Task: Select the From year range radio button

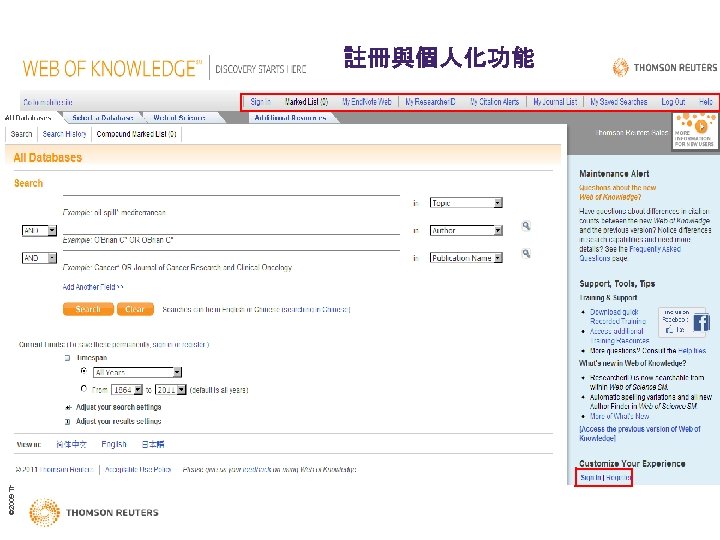Action: [x=84, y=388]
